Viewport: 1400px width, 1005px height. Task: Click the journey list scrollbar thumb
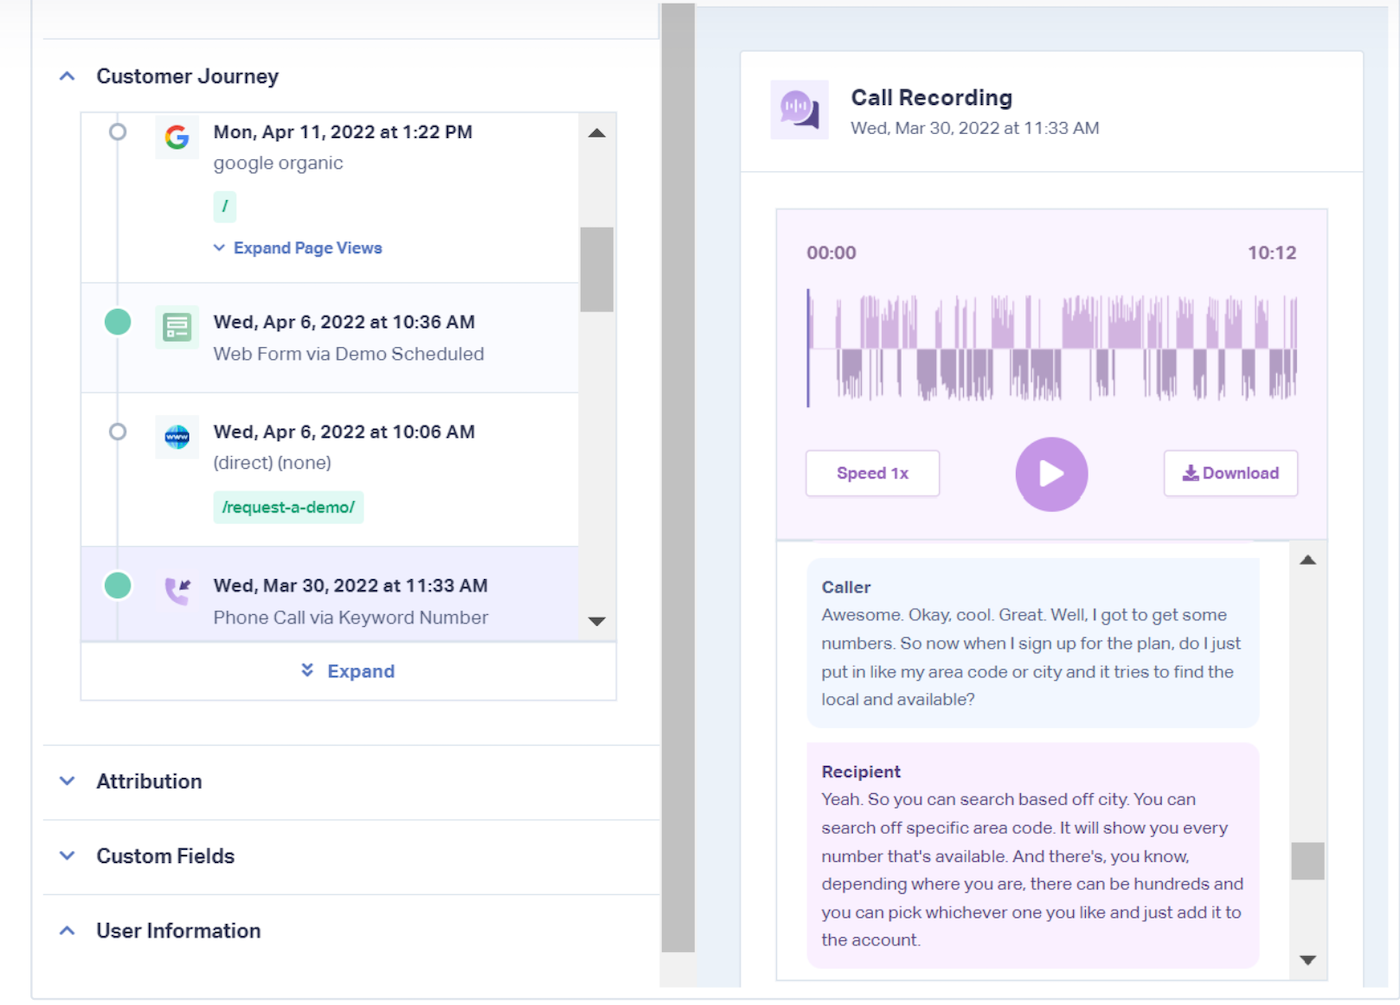click(x=597, y=269)
